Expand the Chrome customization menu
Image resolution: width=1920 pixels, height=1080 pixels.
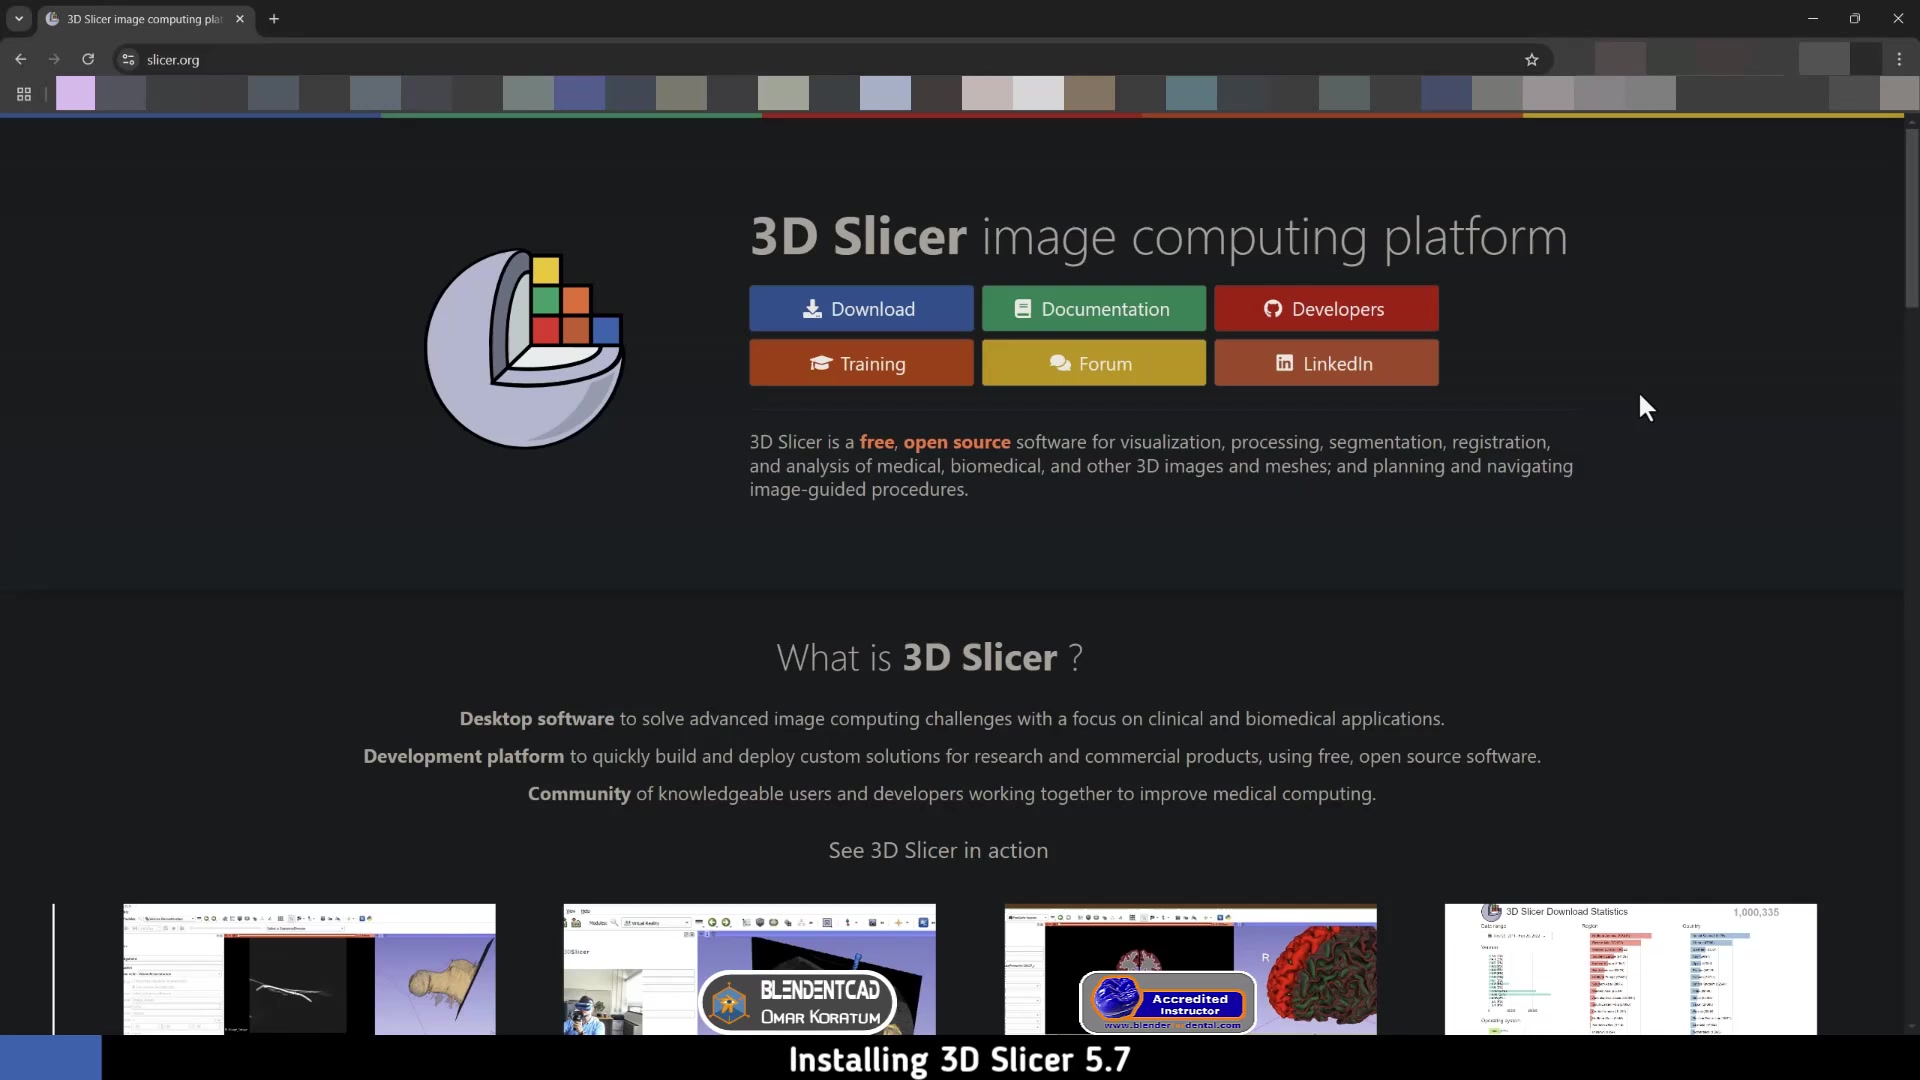click(x=23, y=95)
